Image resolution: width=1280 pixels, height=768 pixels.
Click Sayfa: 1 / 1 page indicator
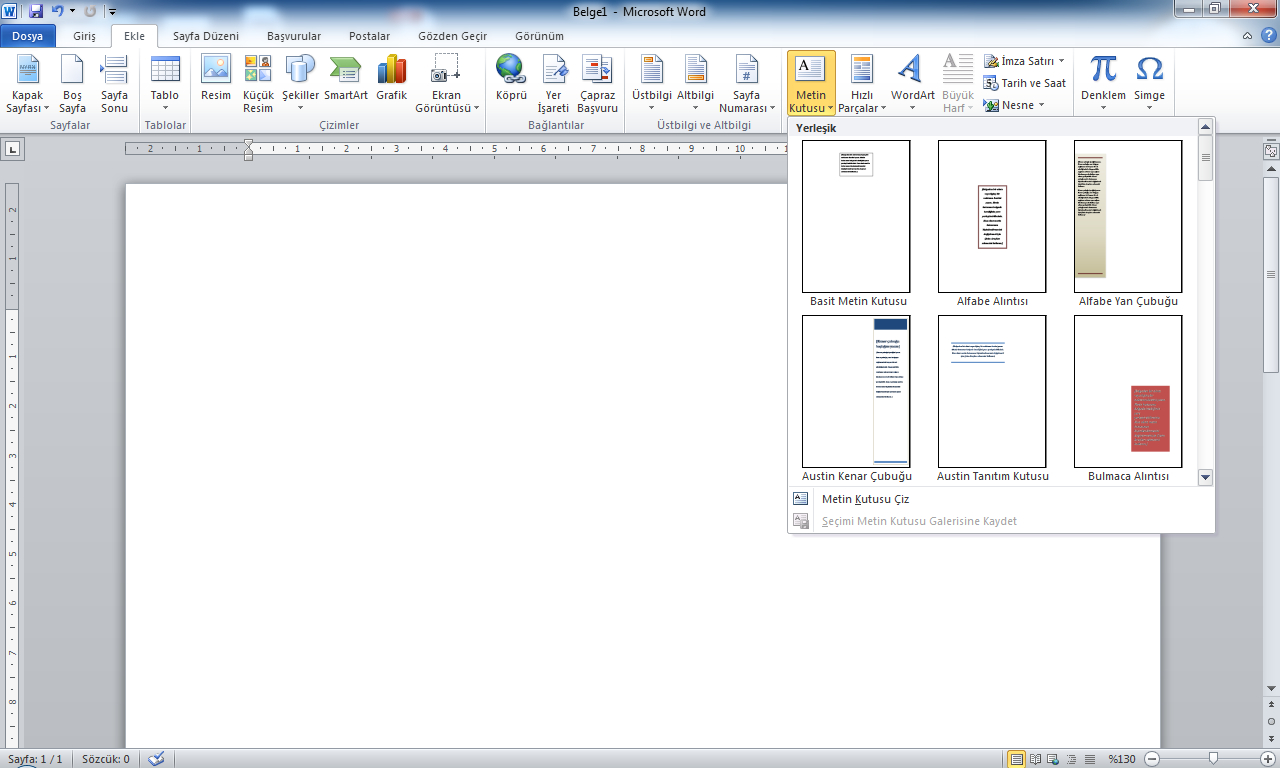pyautogui.click(x=35, y=759)
